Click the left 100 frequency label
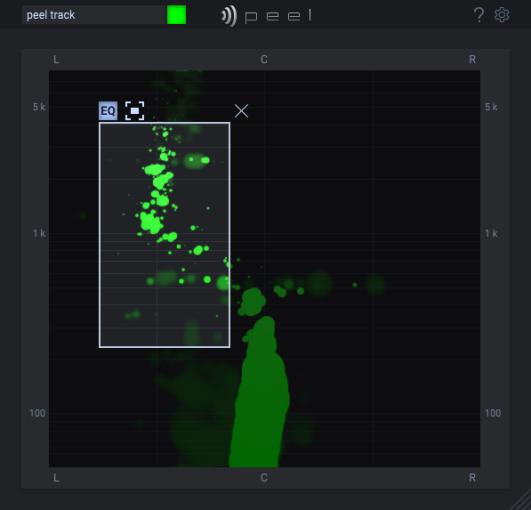This screenshot has width=531, height=510. pyautogui.click(x=37, y=413)
